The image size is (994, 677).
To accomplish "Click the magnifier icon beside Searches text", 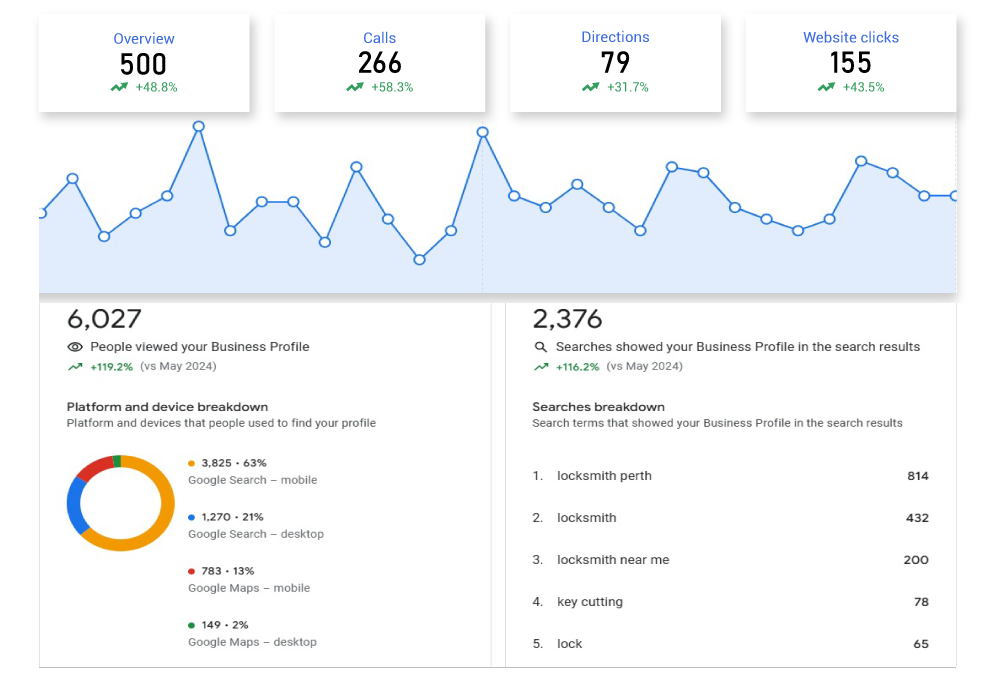I will (x=540, y=347).
